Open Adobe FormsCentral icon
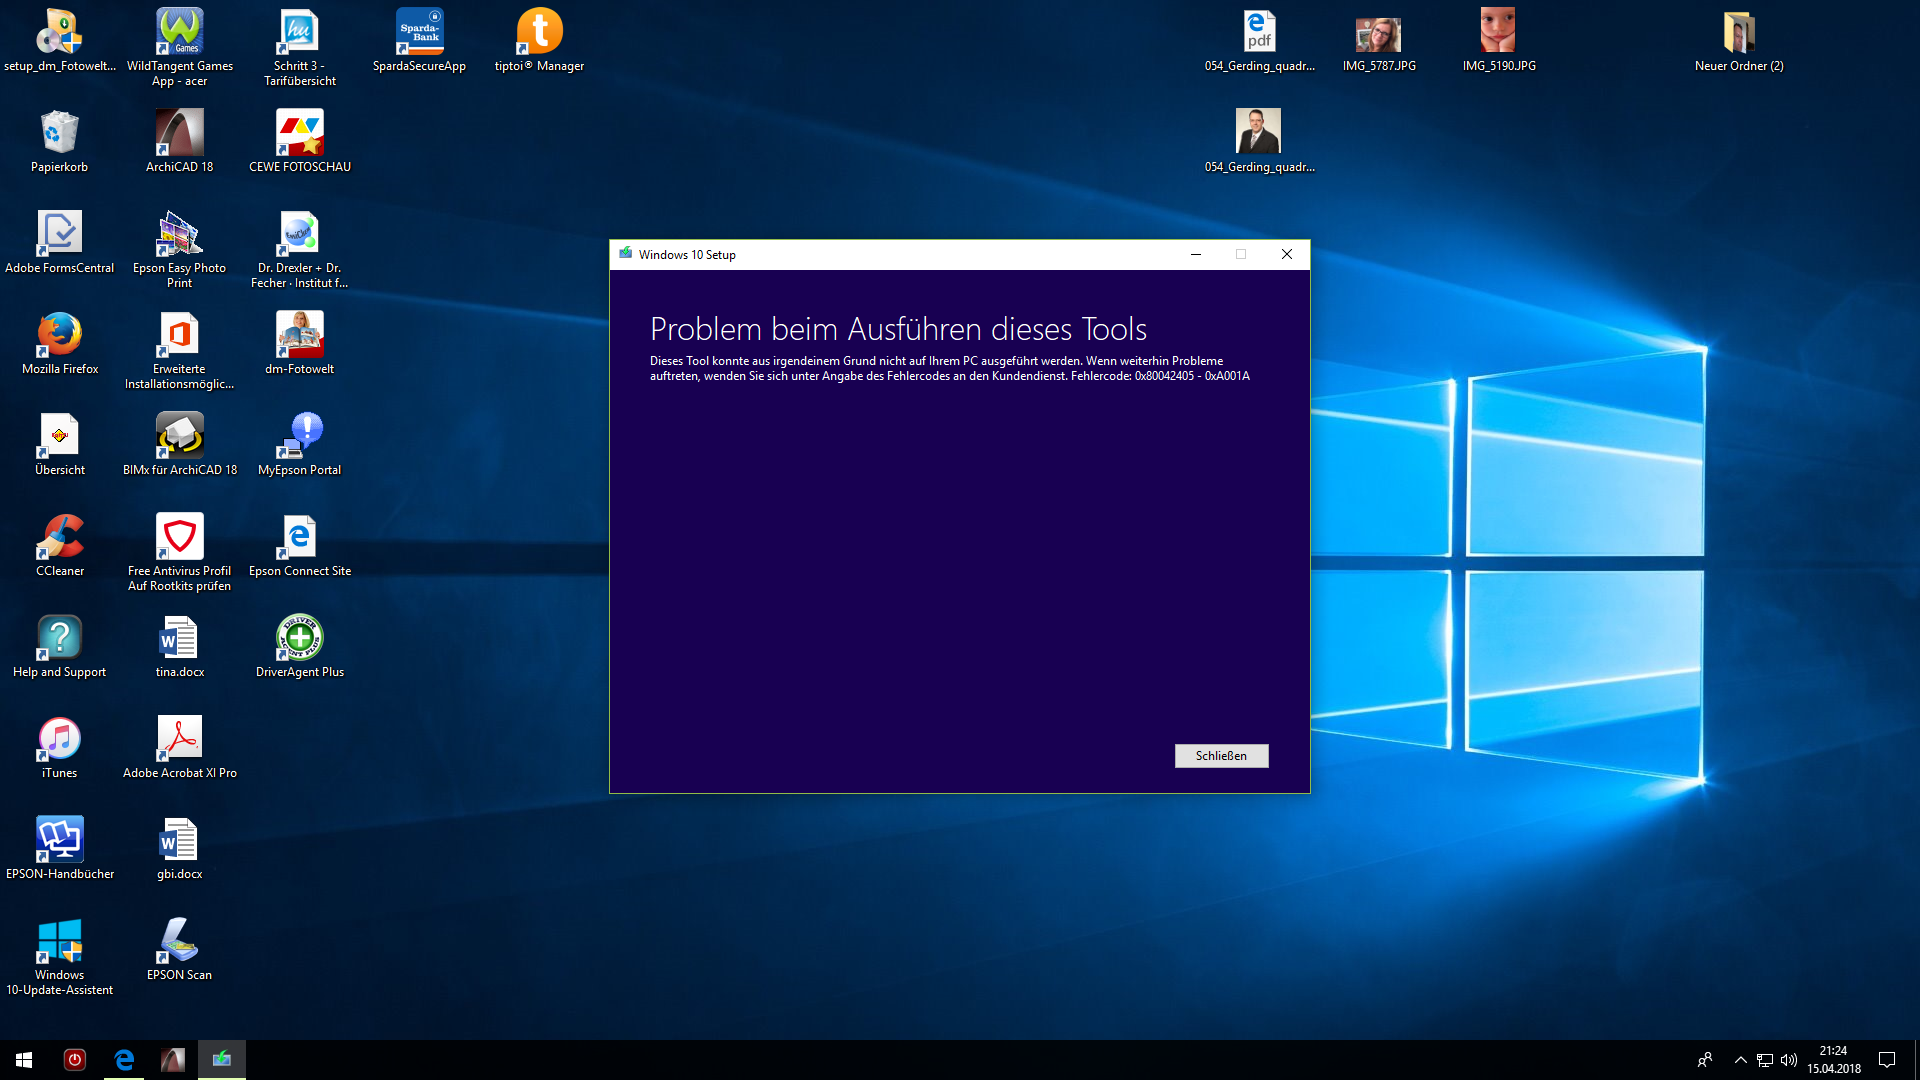This screenshot has width=1920, height=1080. (x=60, y=243)
